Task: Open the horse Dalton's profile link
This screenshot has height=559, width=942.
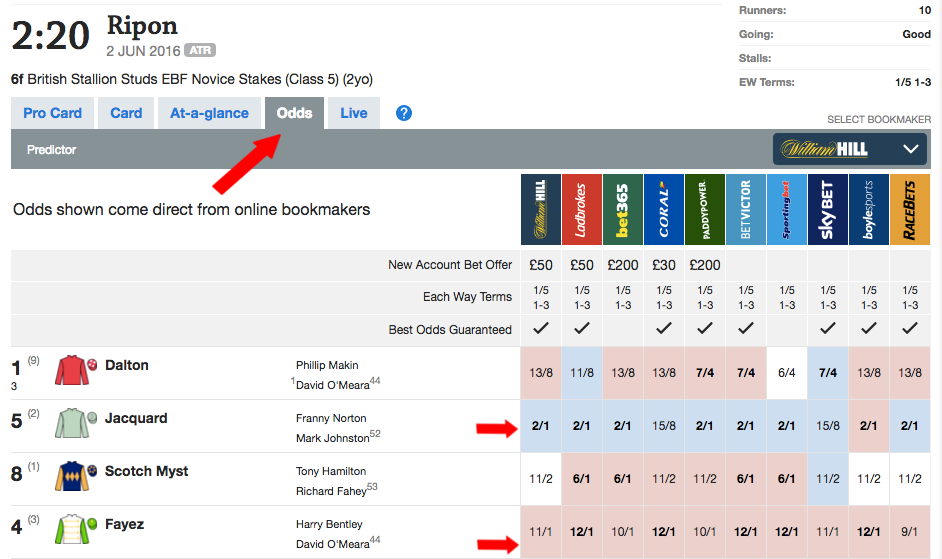Action: pos(127,365)
